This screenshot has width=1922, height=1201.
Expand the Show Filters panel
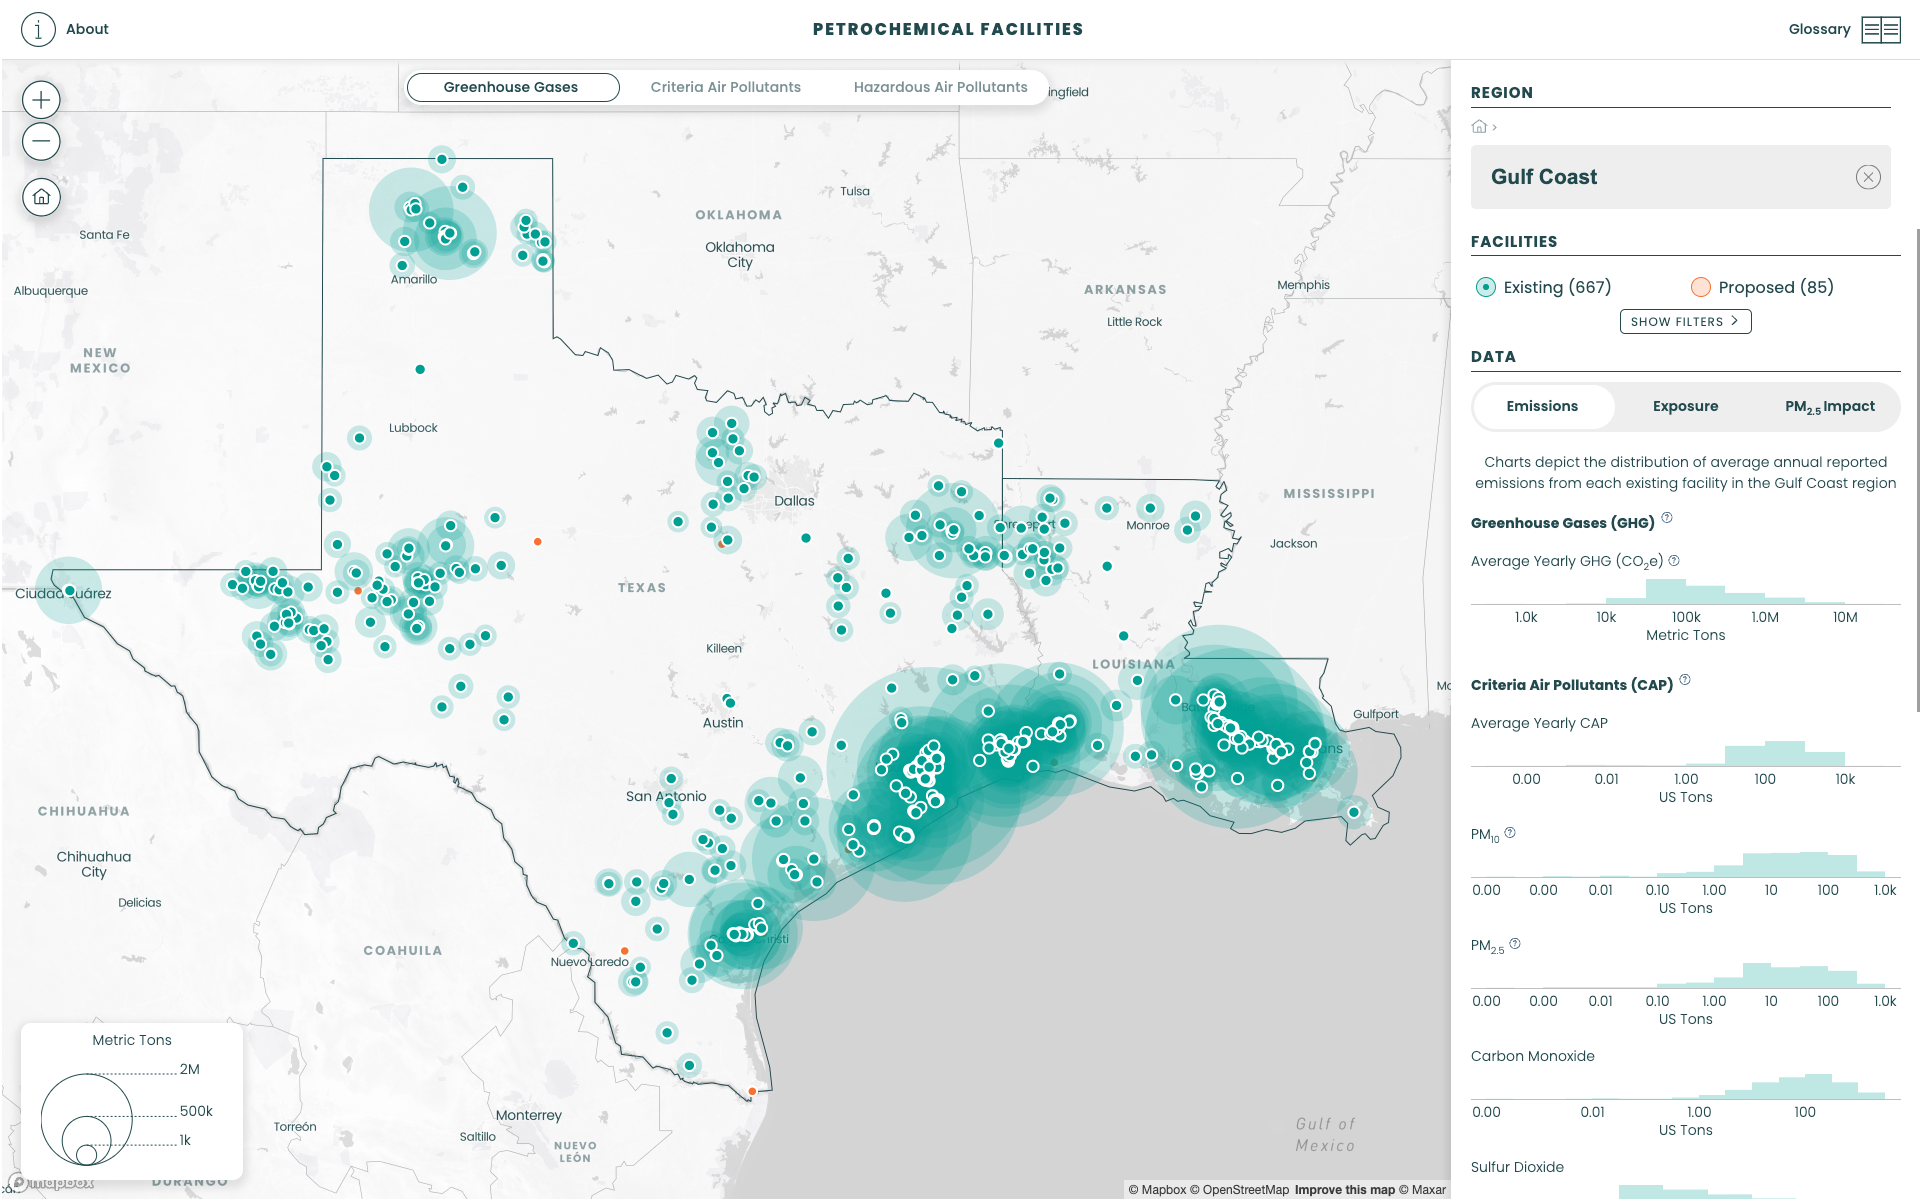tap(1685, 321)
